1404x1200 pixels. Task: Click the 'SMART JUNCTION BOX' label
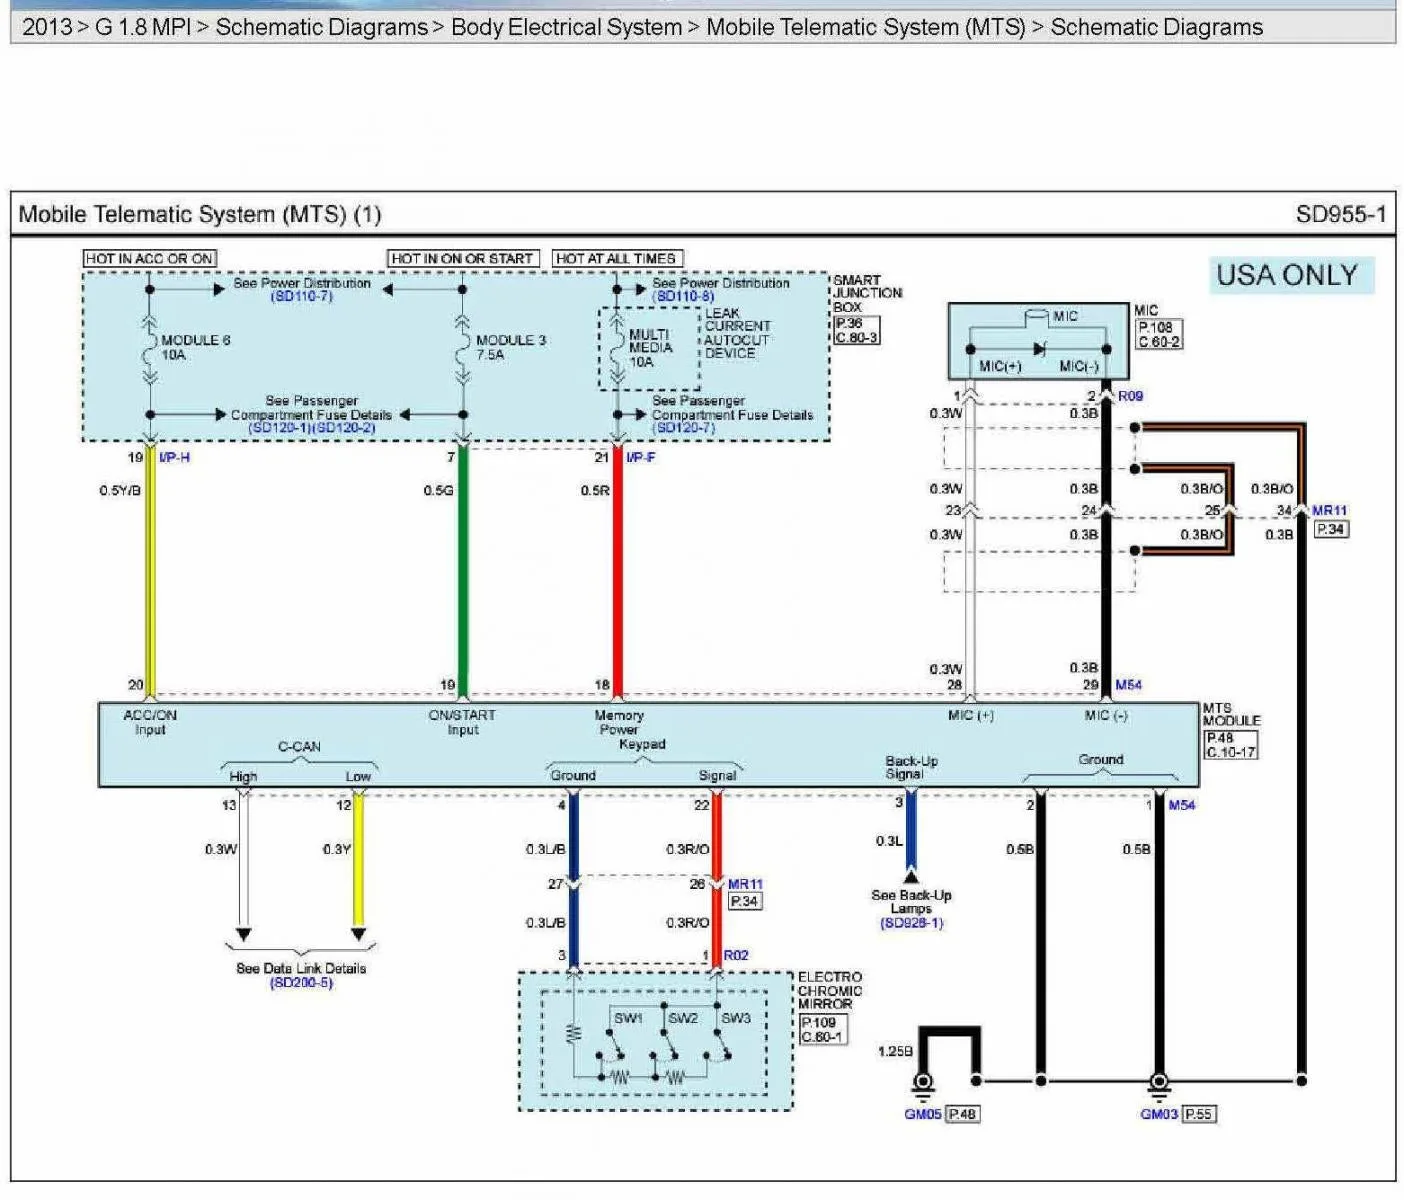tap(867, 294)
